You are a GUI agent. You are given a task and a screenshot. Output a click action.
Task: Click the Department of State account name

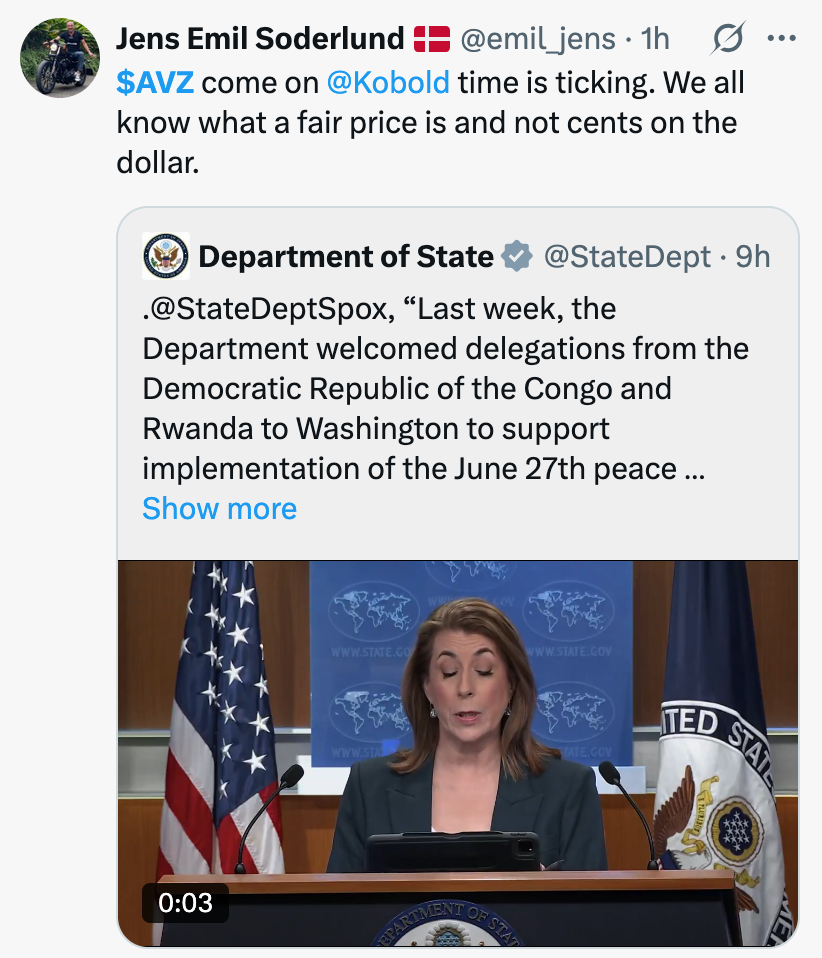pos(346,256)
